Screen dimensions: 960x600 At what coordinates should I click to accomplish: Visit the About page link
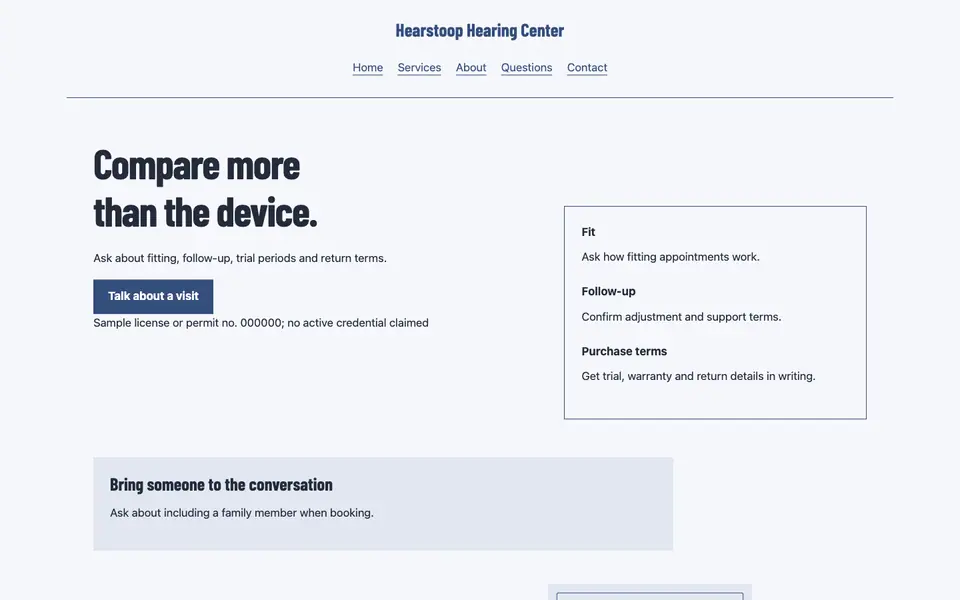click(x=471, y=67)
